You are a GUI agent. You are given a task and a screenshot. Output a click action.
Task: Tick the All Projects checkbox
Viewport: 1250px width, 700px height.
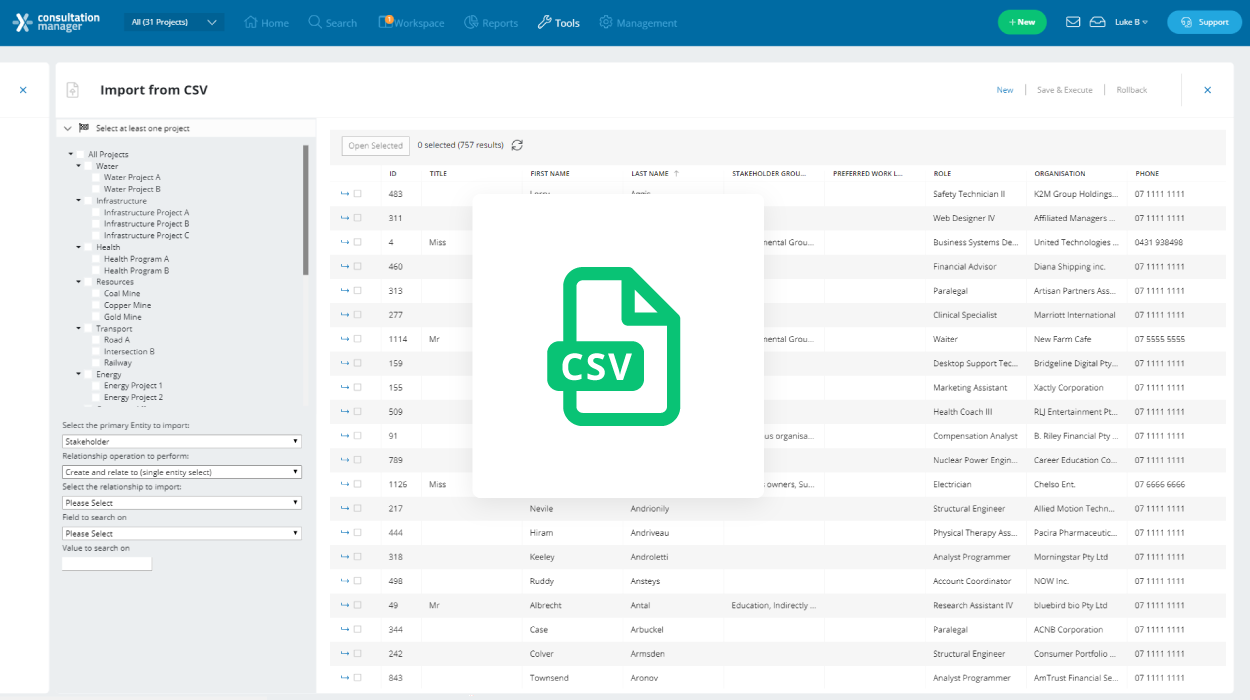(x=81, y=154)
